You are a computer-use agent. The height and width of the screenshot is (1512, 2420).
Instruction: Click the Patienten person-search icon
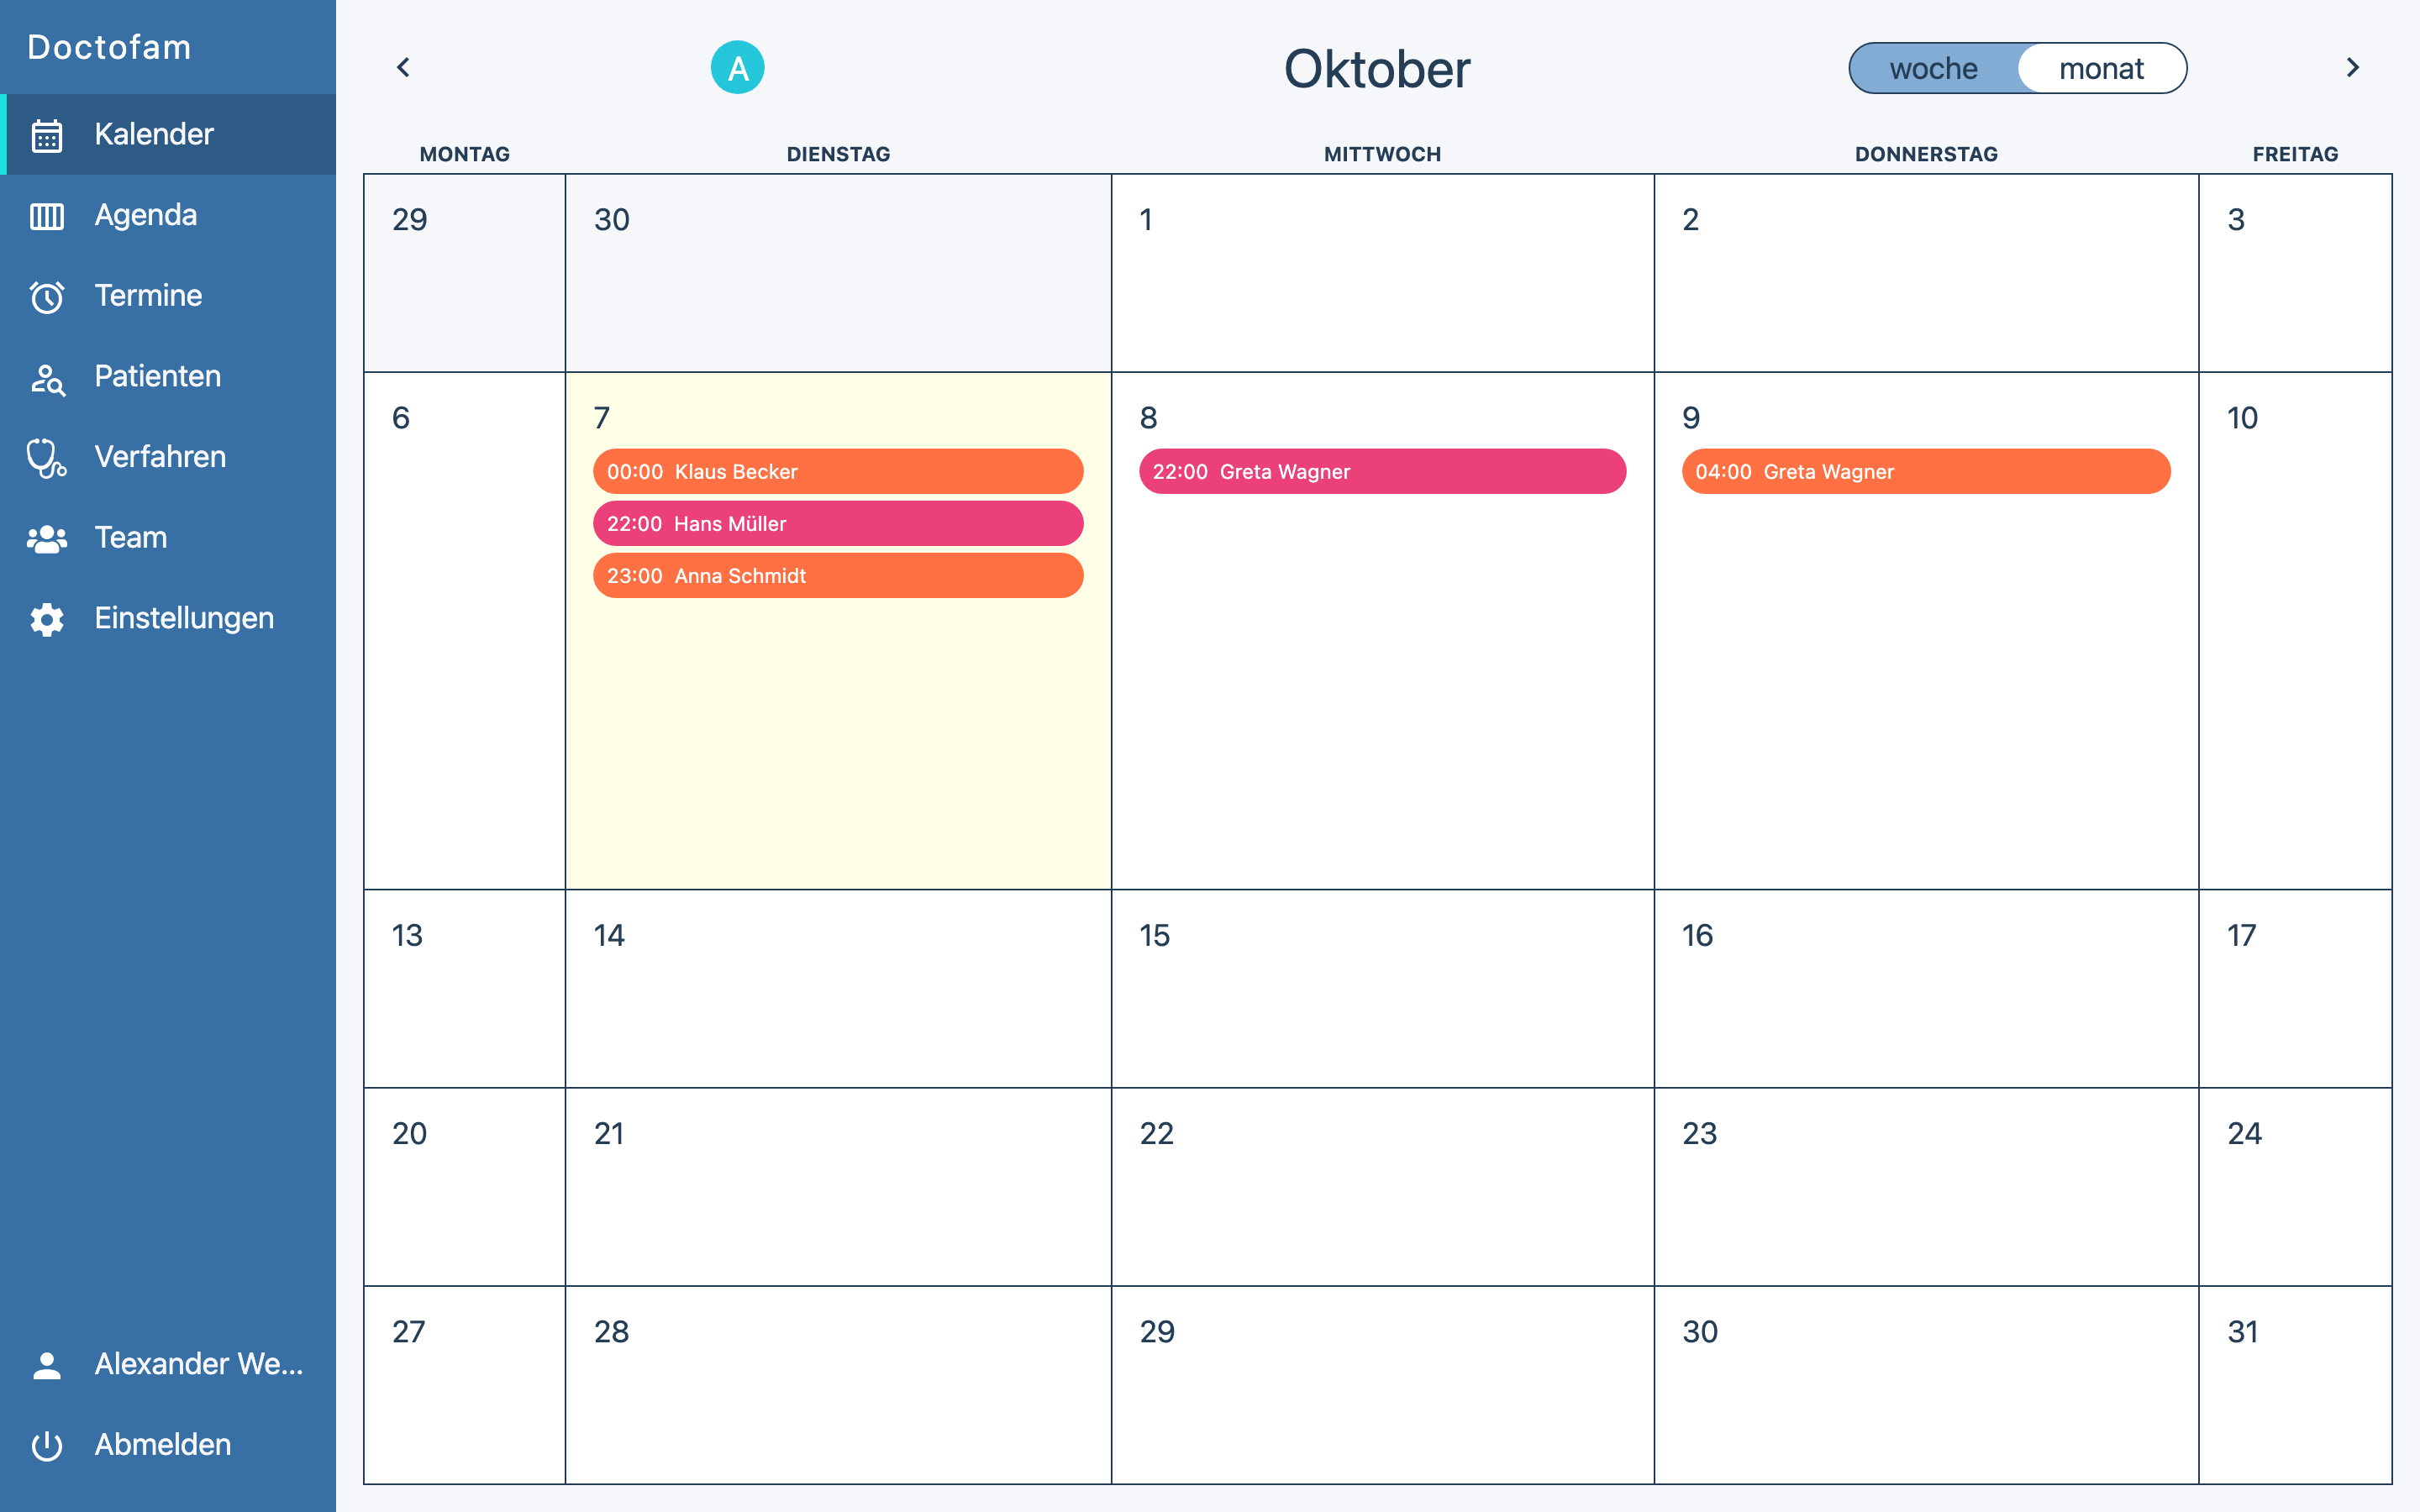(47, 378)
